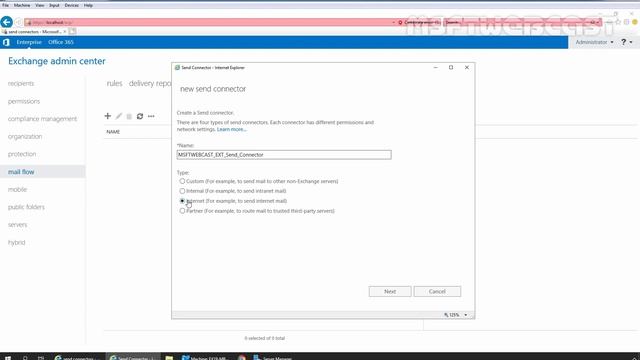Go to mobile in the sidebar
Viewport: 640px width, 360px height.
(x=17, y=189)
